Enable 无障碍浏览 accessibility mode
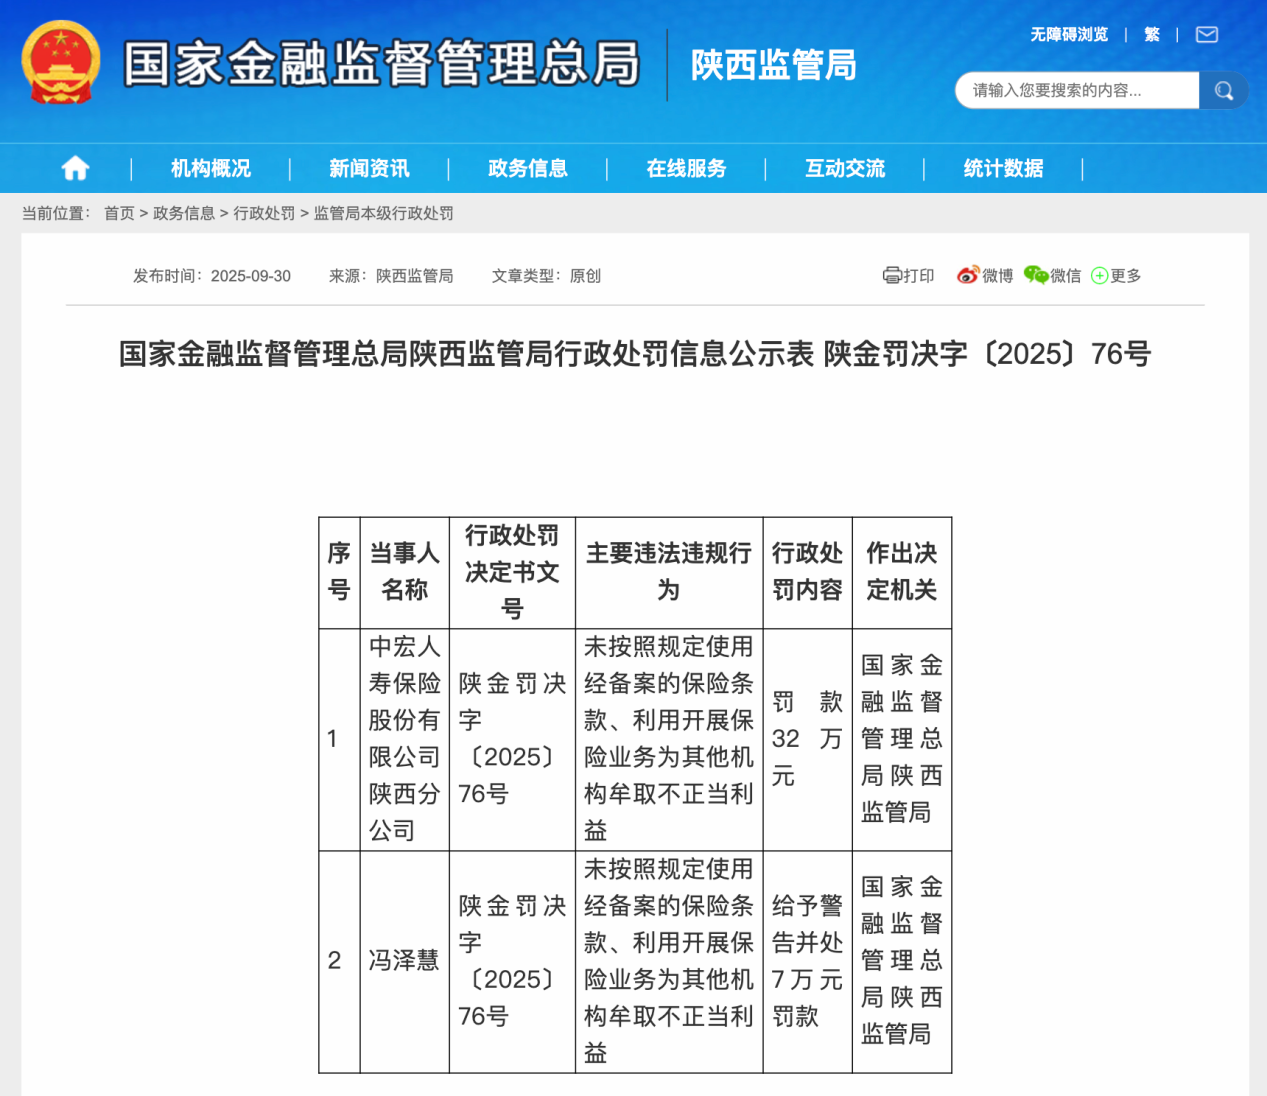Image resolution: width=1267 pixels, height=1096 pixels. point(1067,34)
